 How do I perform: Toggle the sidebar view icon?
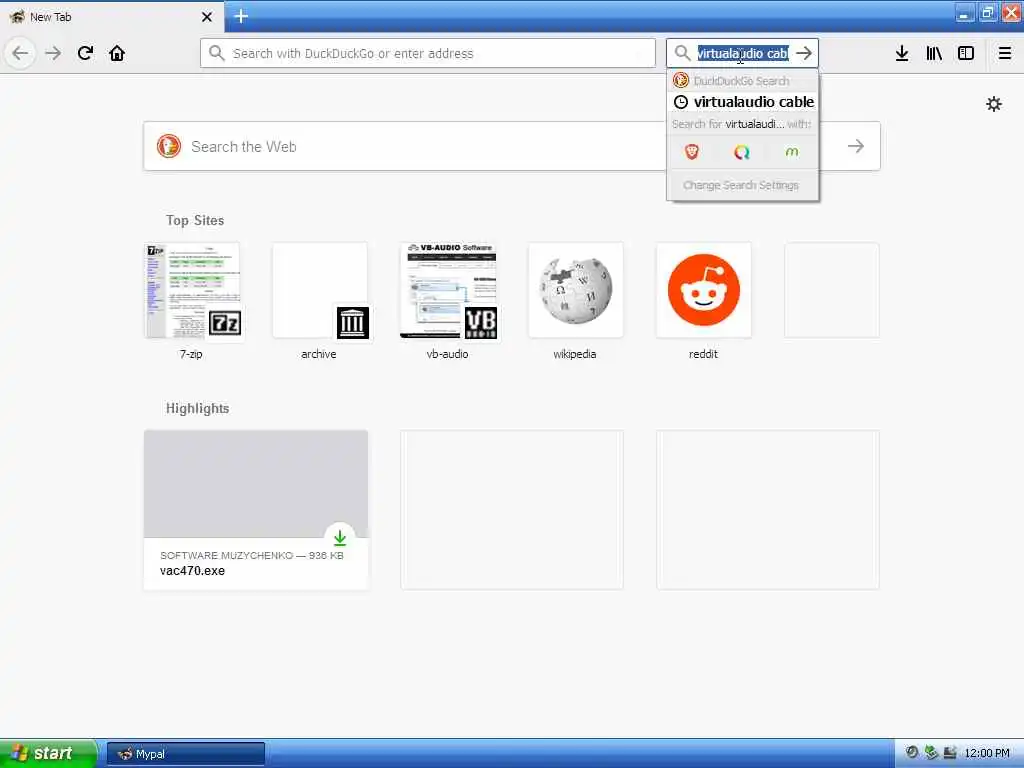pos(966,54)
